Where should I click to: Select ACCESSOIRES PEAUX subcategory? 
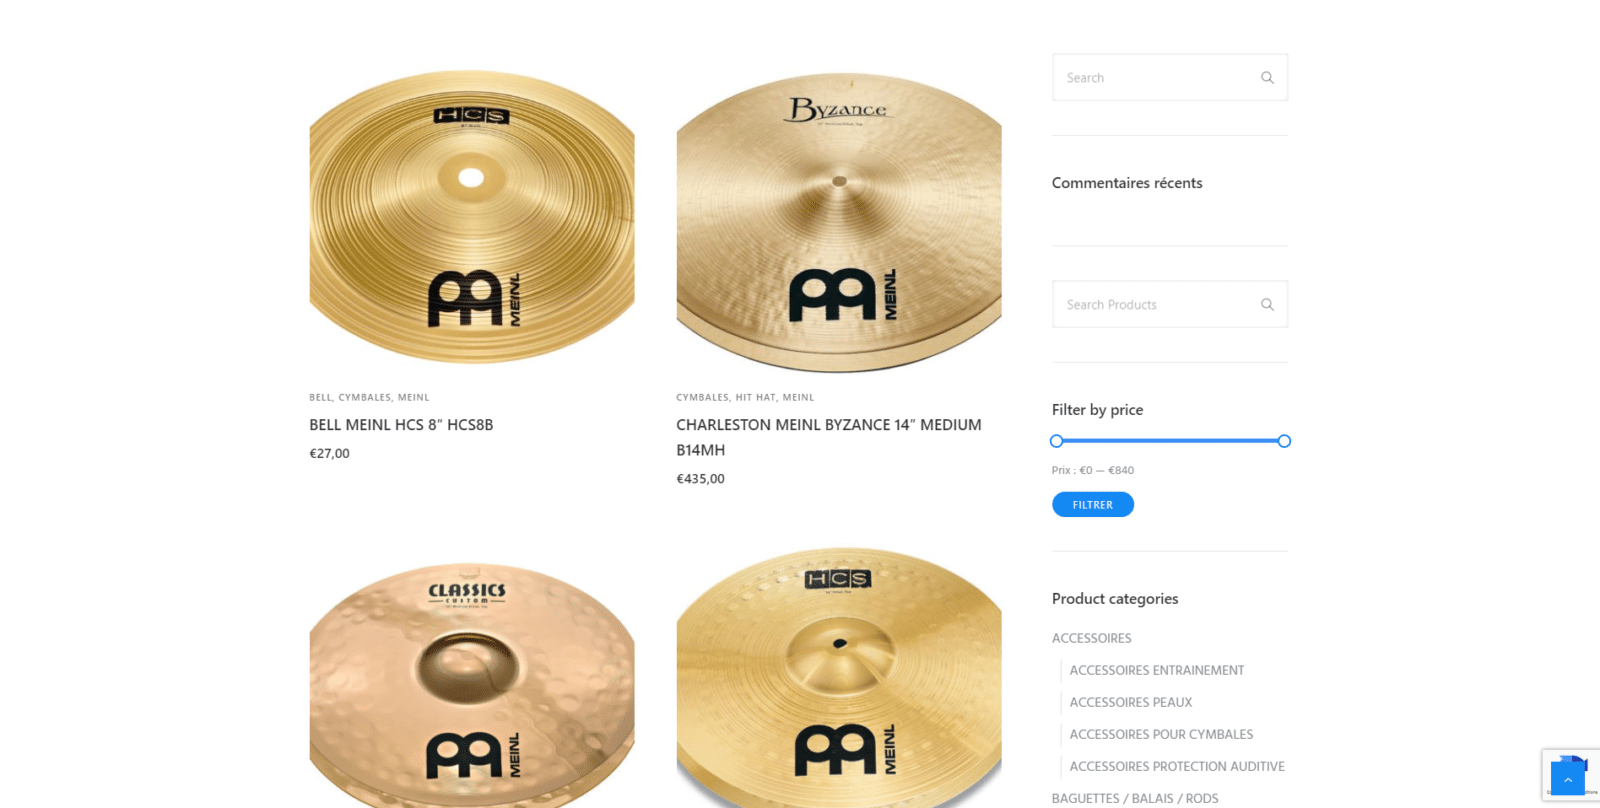pos(1131,702)
